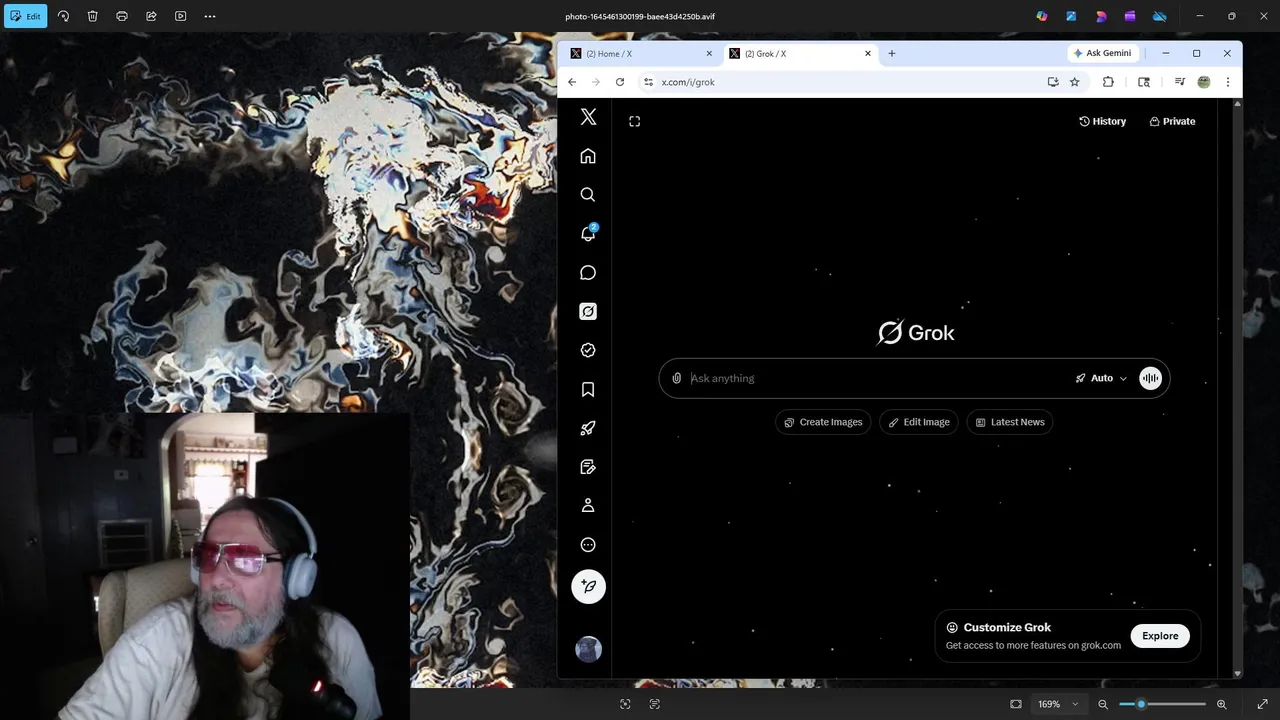This screenshot has height=720, width=1280.
Task: Click the round white Post compose button
Action: tap(588, 587)
